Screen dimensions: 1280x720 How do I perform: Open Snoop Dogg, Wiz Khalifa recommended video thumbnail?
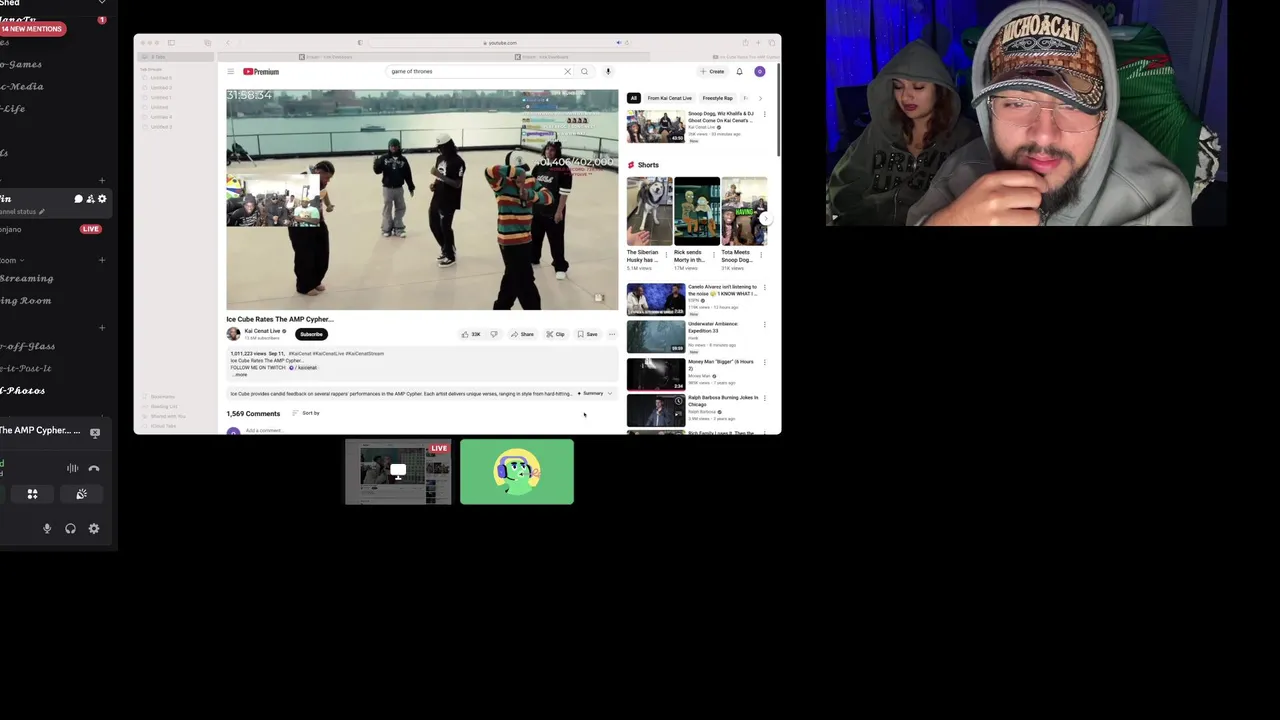point(656,127)
